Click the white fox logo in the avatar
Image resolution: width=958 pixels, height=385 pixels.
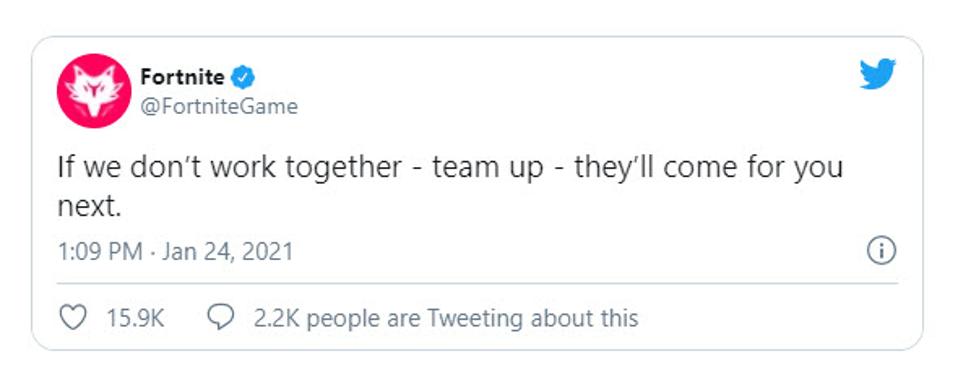(x=93, y=91)
